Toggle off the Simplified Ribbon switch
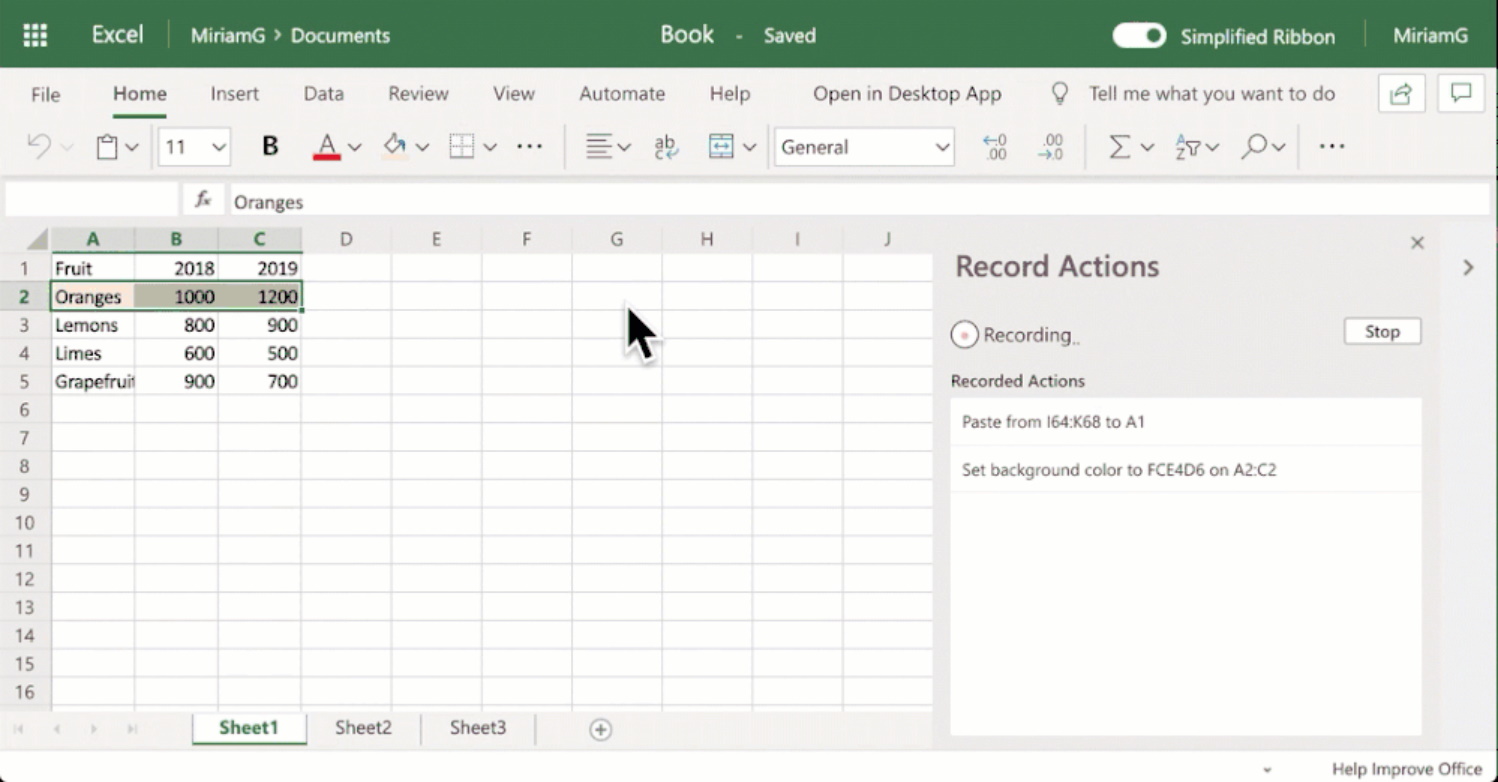The height and width of the screenshot is (782, 1498). click(1139, 34)
